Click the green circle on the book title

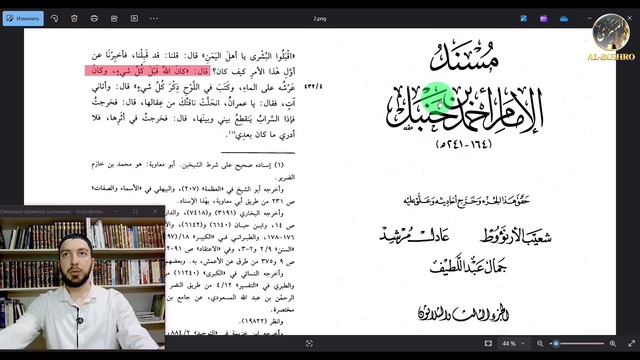pos(437,98)
